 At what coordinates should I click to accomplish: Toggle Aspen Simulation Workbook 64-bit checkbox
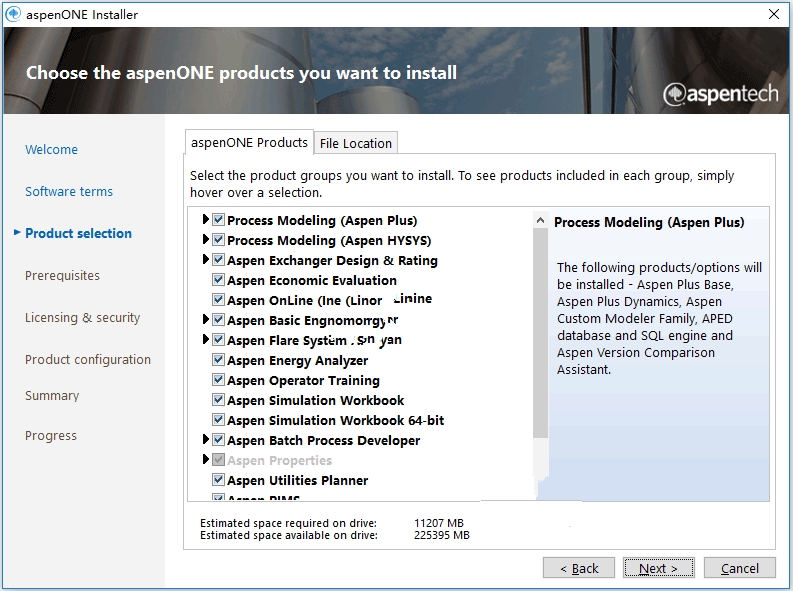pos(218,420)
